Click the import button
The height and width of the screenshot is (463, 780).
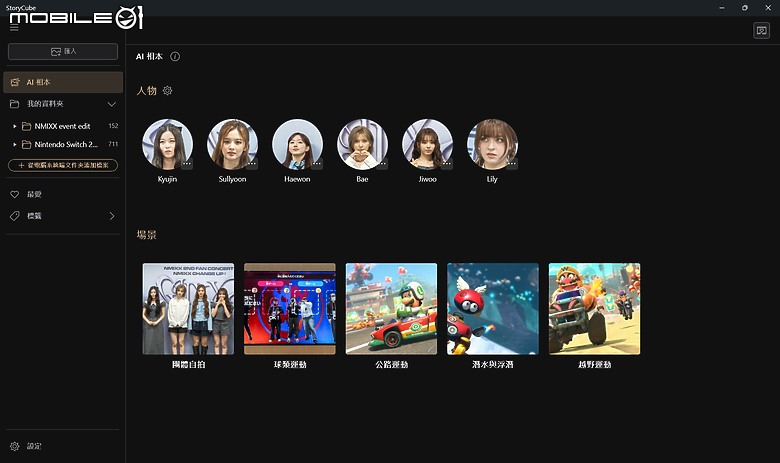tap(63, 51)
